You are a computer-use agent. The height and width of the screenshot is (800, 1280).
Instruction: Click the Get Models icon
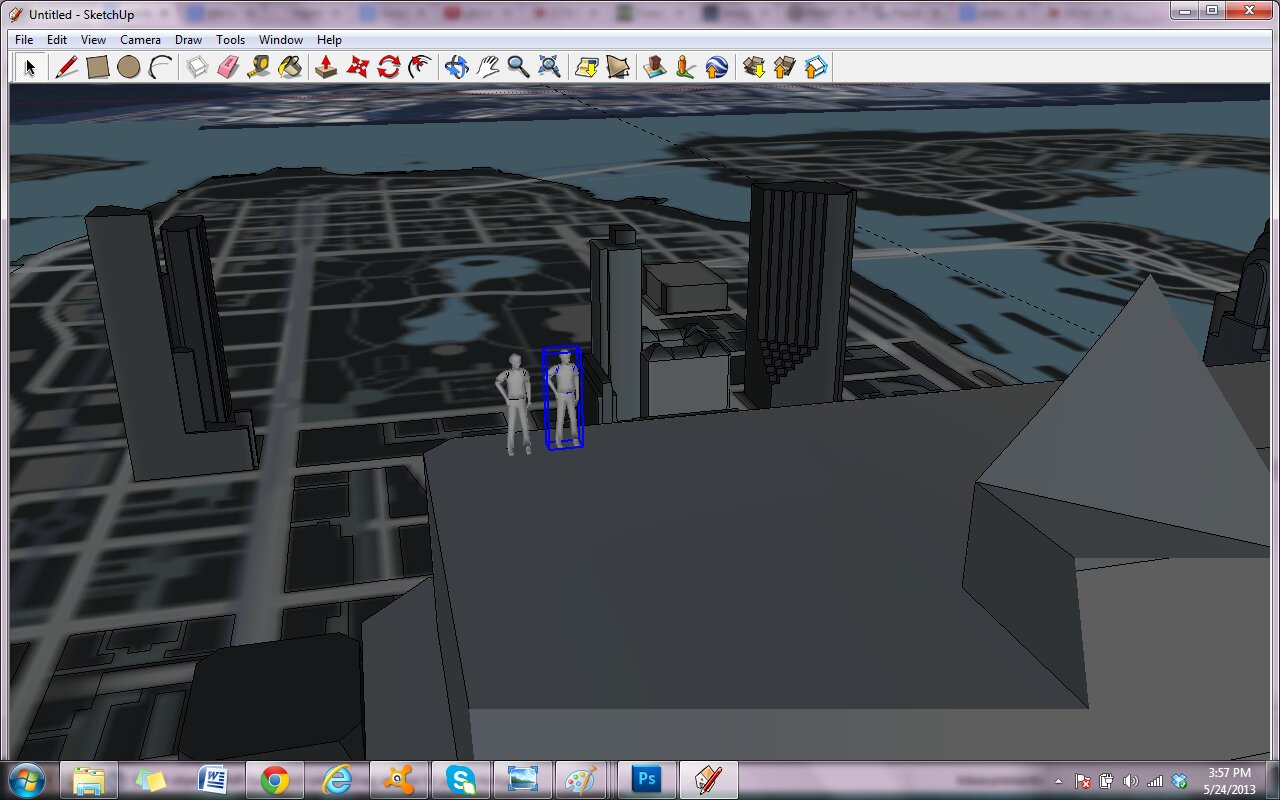pyautogui.click(x=754, y=67)
